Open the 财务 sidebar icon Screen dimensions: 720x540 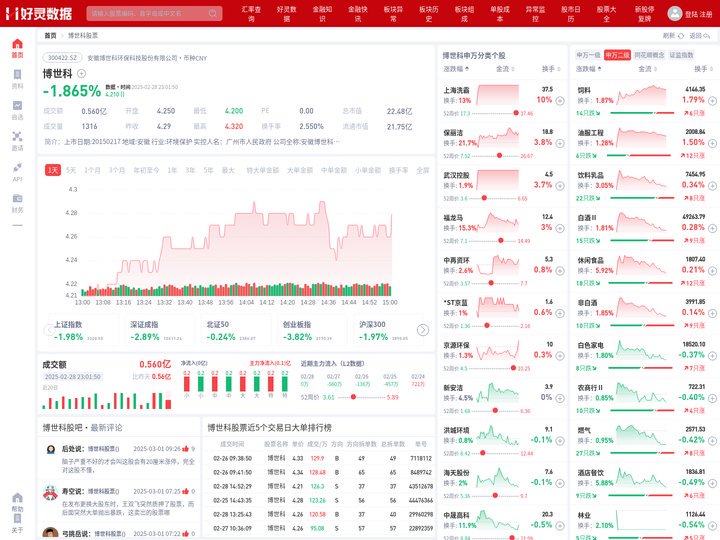(17, 203)
